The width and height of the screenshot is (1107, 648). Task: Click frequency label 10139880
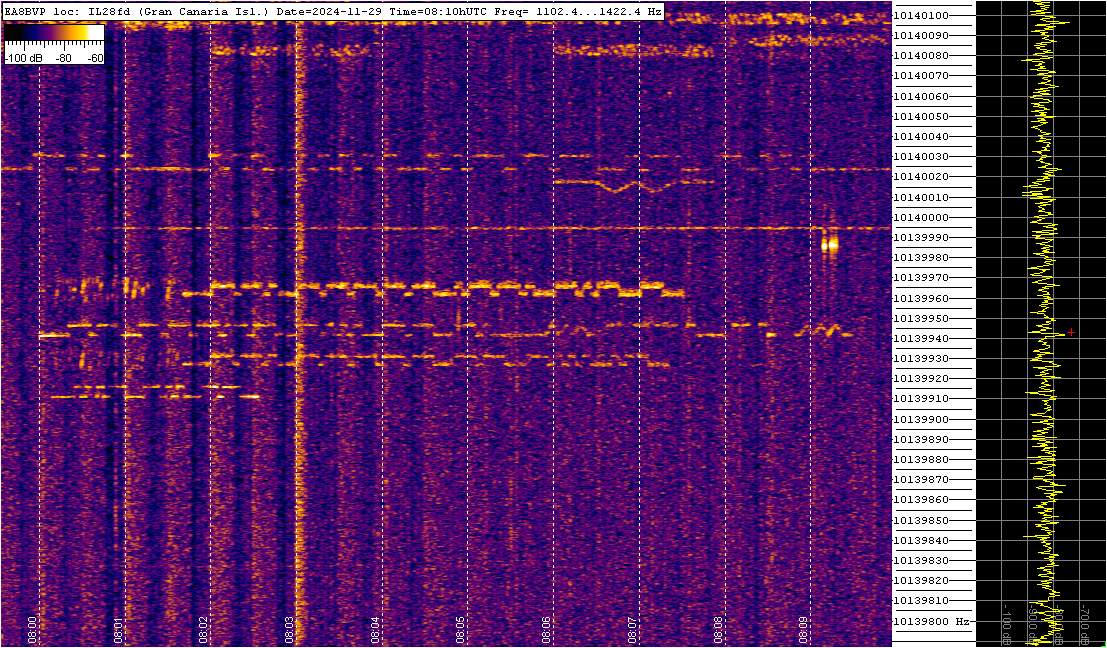tap(921, 460)
